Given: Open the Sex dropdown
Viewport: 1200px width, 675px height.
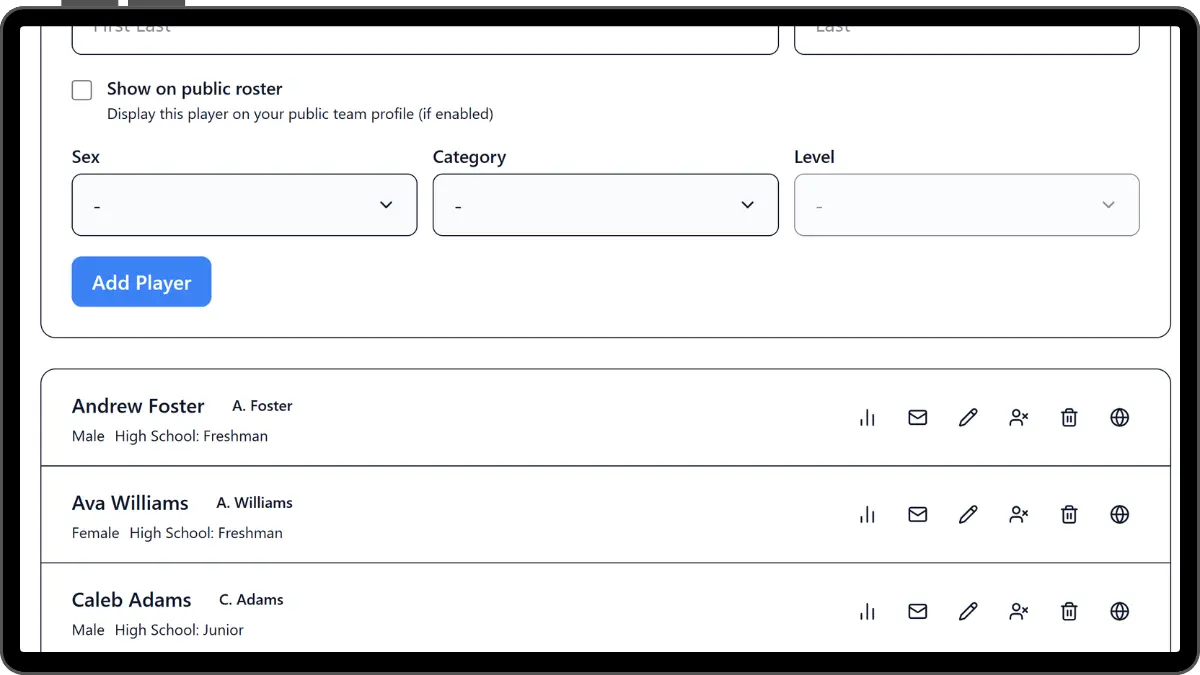Looking at the screenshot, I should (x=244, y=204).
